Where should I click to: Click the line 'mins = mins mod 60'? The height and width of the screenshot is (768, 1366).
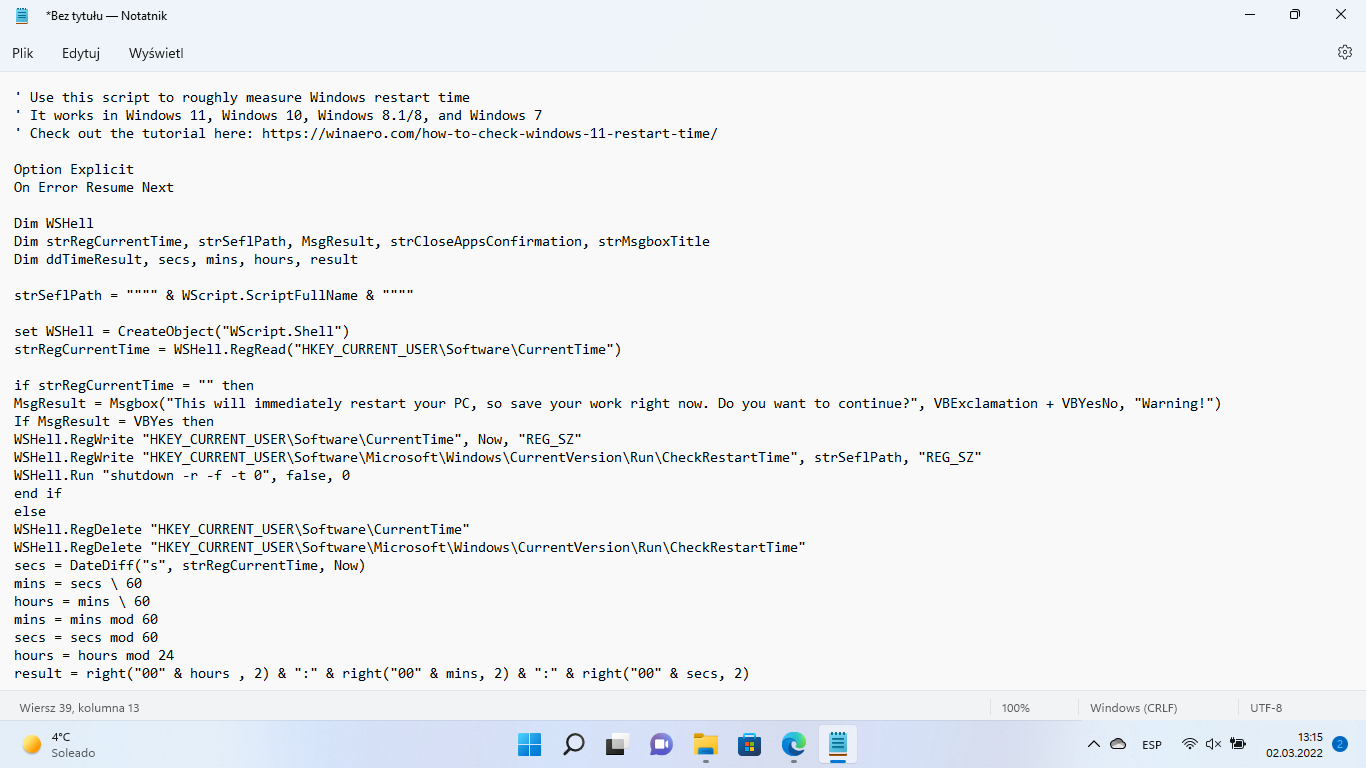tap(86, 619)
